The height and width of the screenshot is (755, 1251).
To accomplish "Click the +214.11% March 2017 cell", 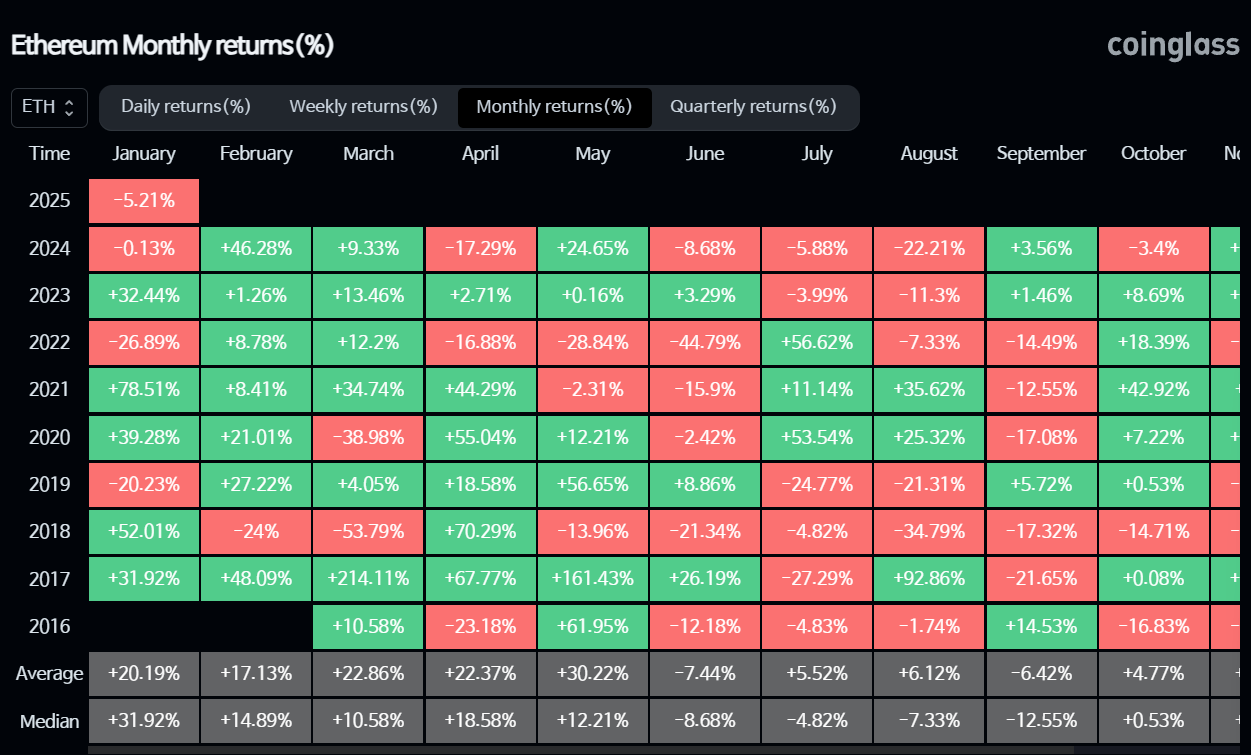I will click(368, 579).
